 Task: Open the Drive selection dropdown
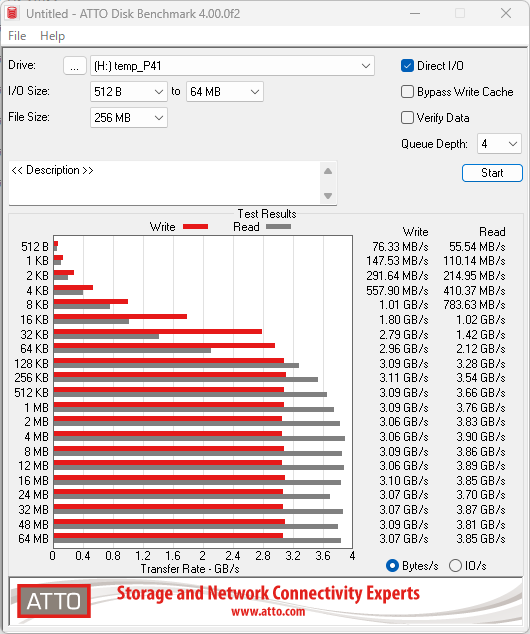pos(232,66)
